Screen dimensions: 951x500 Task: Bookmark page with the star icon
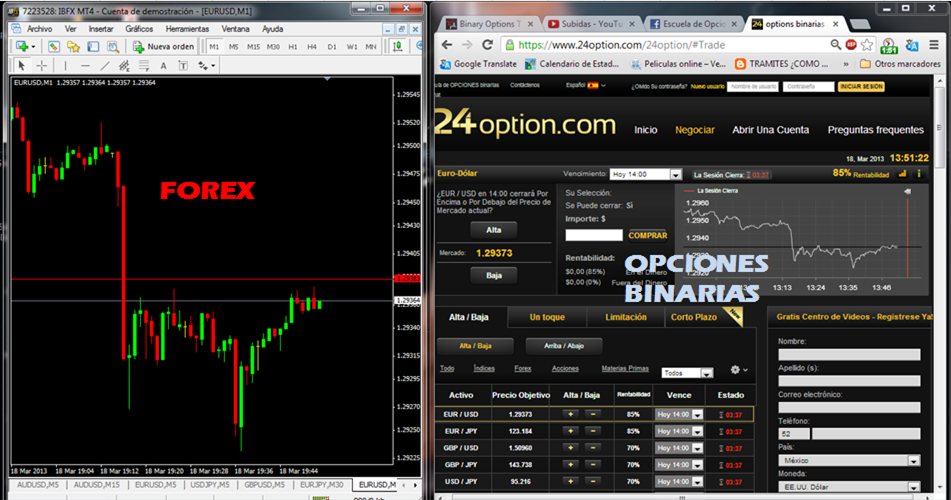[867, 44]
